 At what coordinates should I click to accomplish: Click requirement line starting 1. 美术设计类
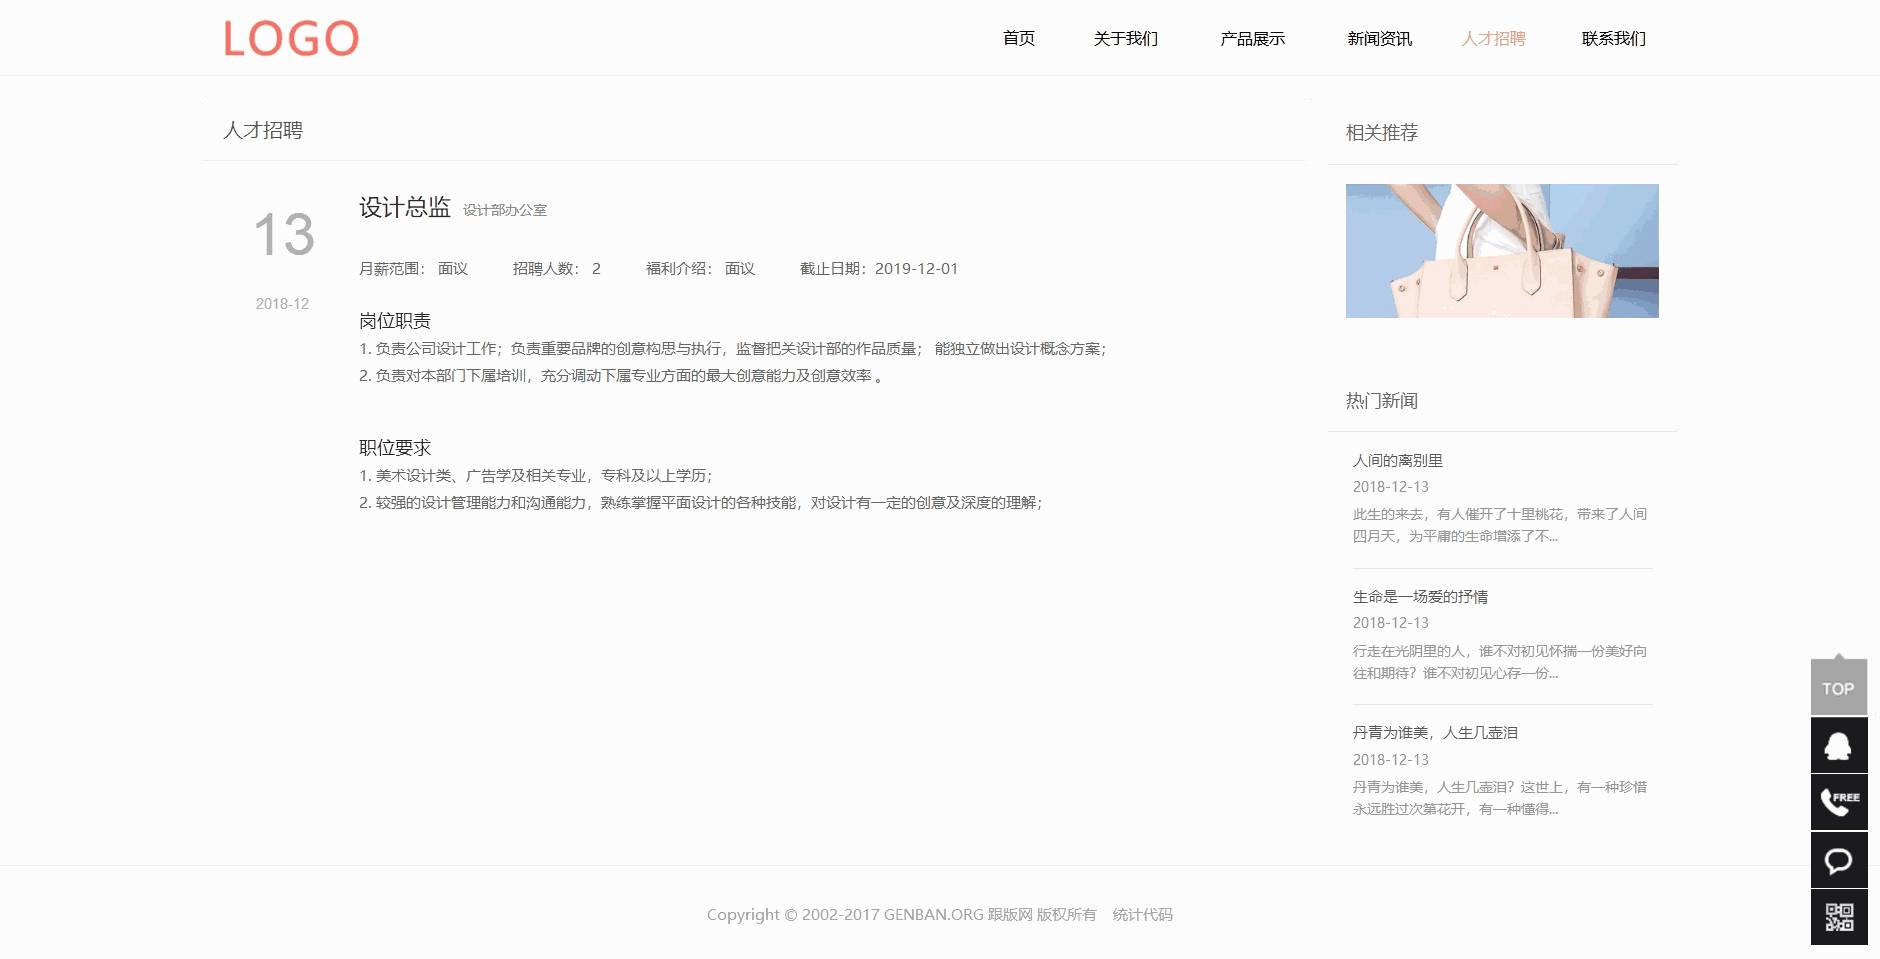[x=536, y=476]
